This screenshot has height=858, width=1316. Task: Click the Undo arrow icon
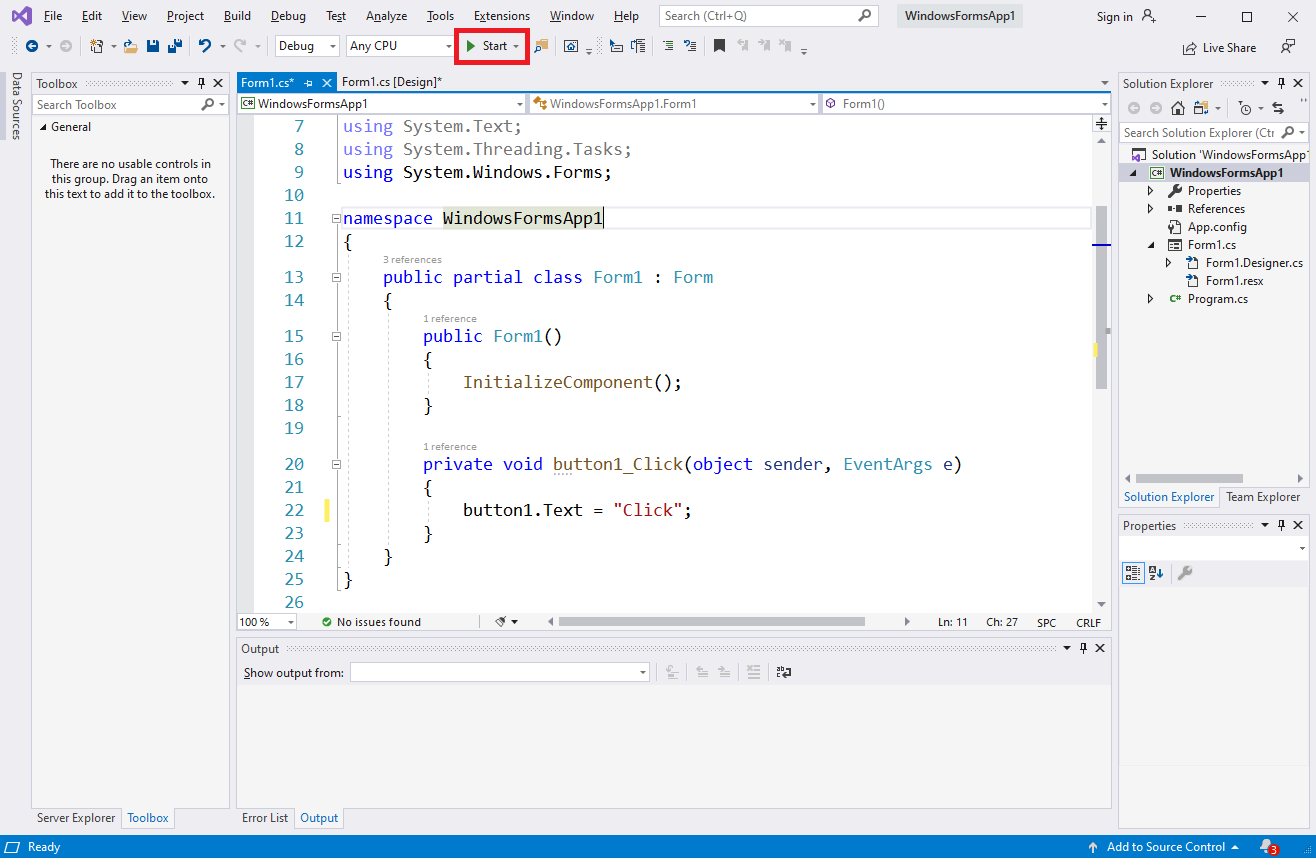205,46
